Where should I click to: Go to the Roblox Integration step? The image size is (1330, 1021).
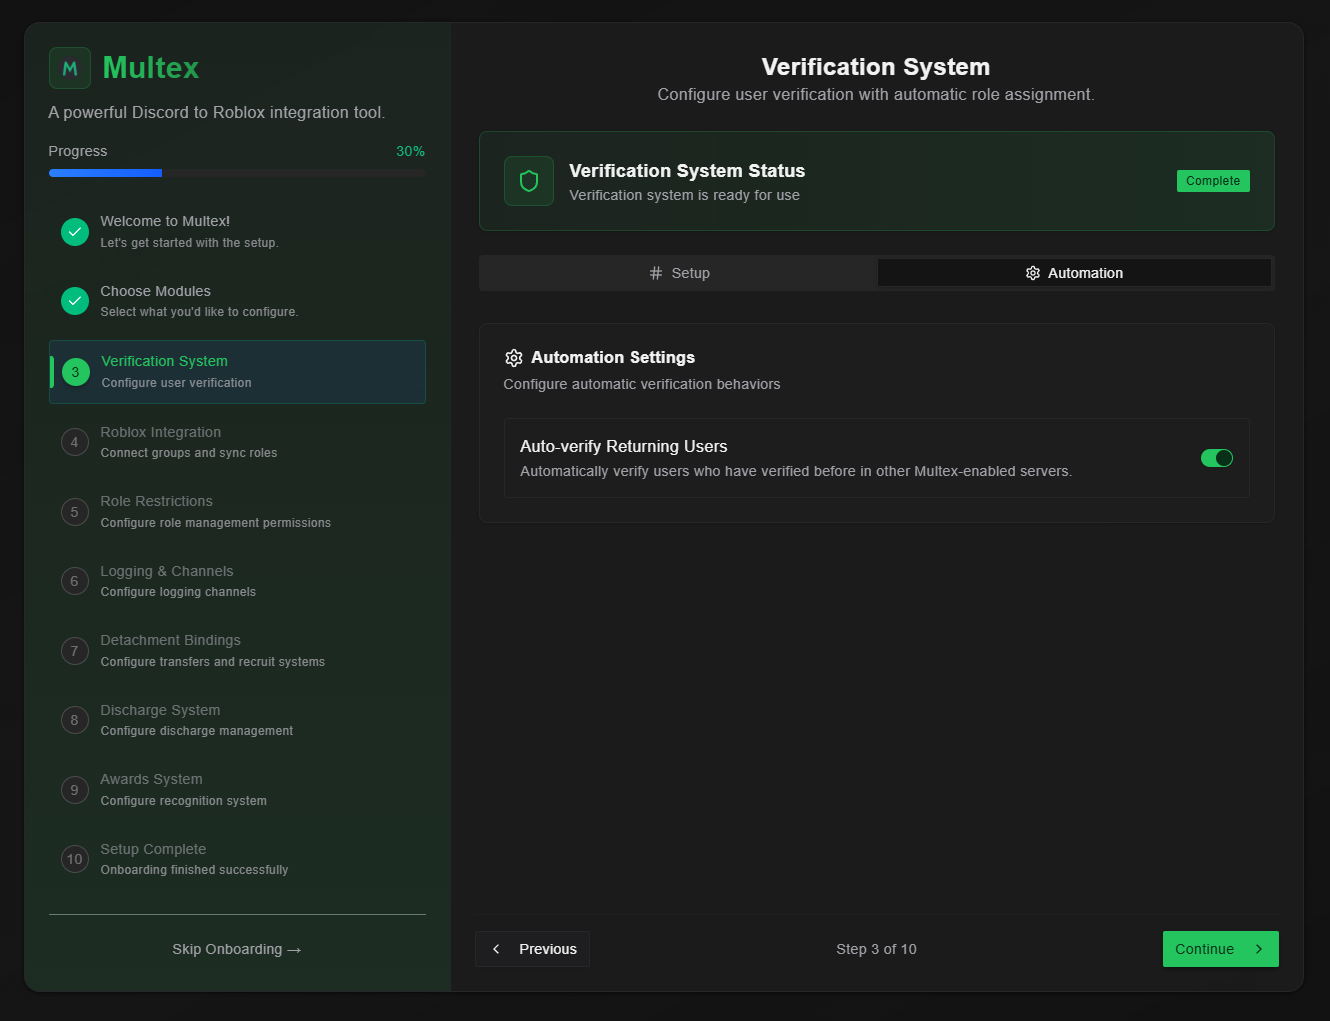[237, 442]
